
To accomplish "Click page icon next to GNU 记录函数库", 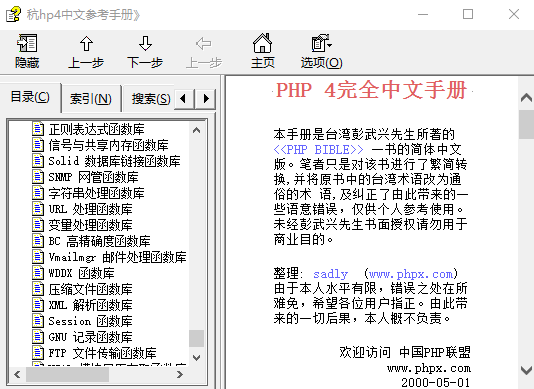I will pos(38,337).
